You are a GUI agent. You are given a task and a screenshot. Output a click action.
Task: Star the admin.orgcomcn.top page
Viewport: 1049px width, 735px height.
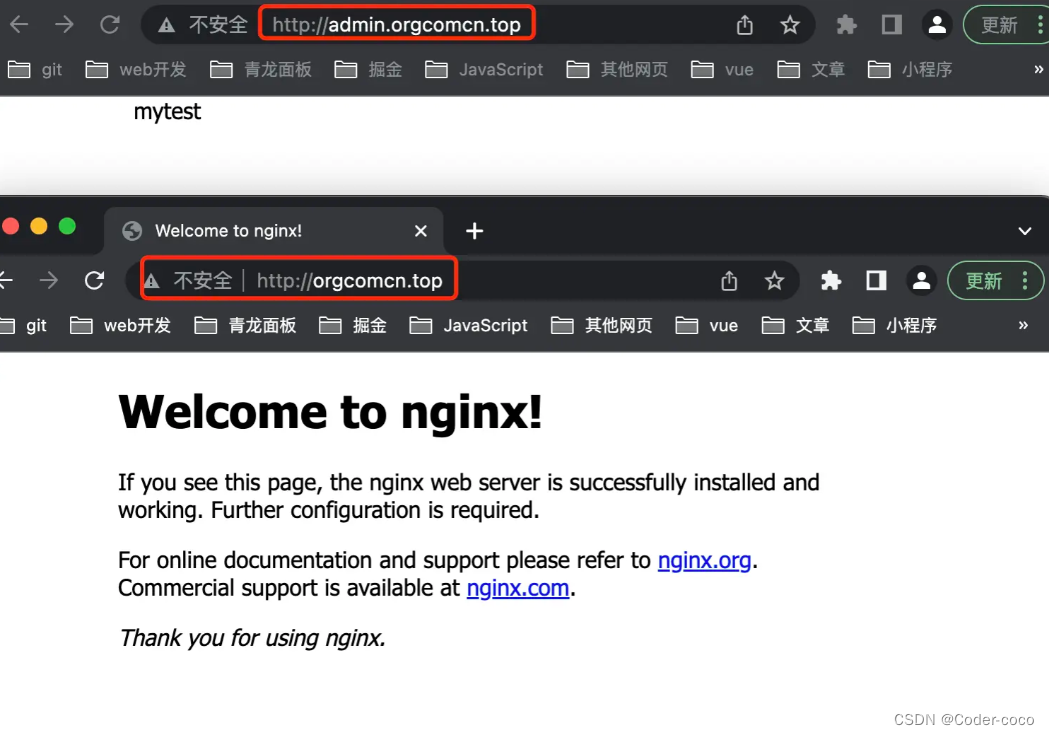(790, 26)
